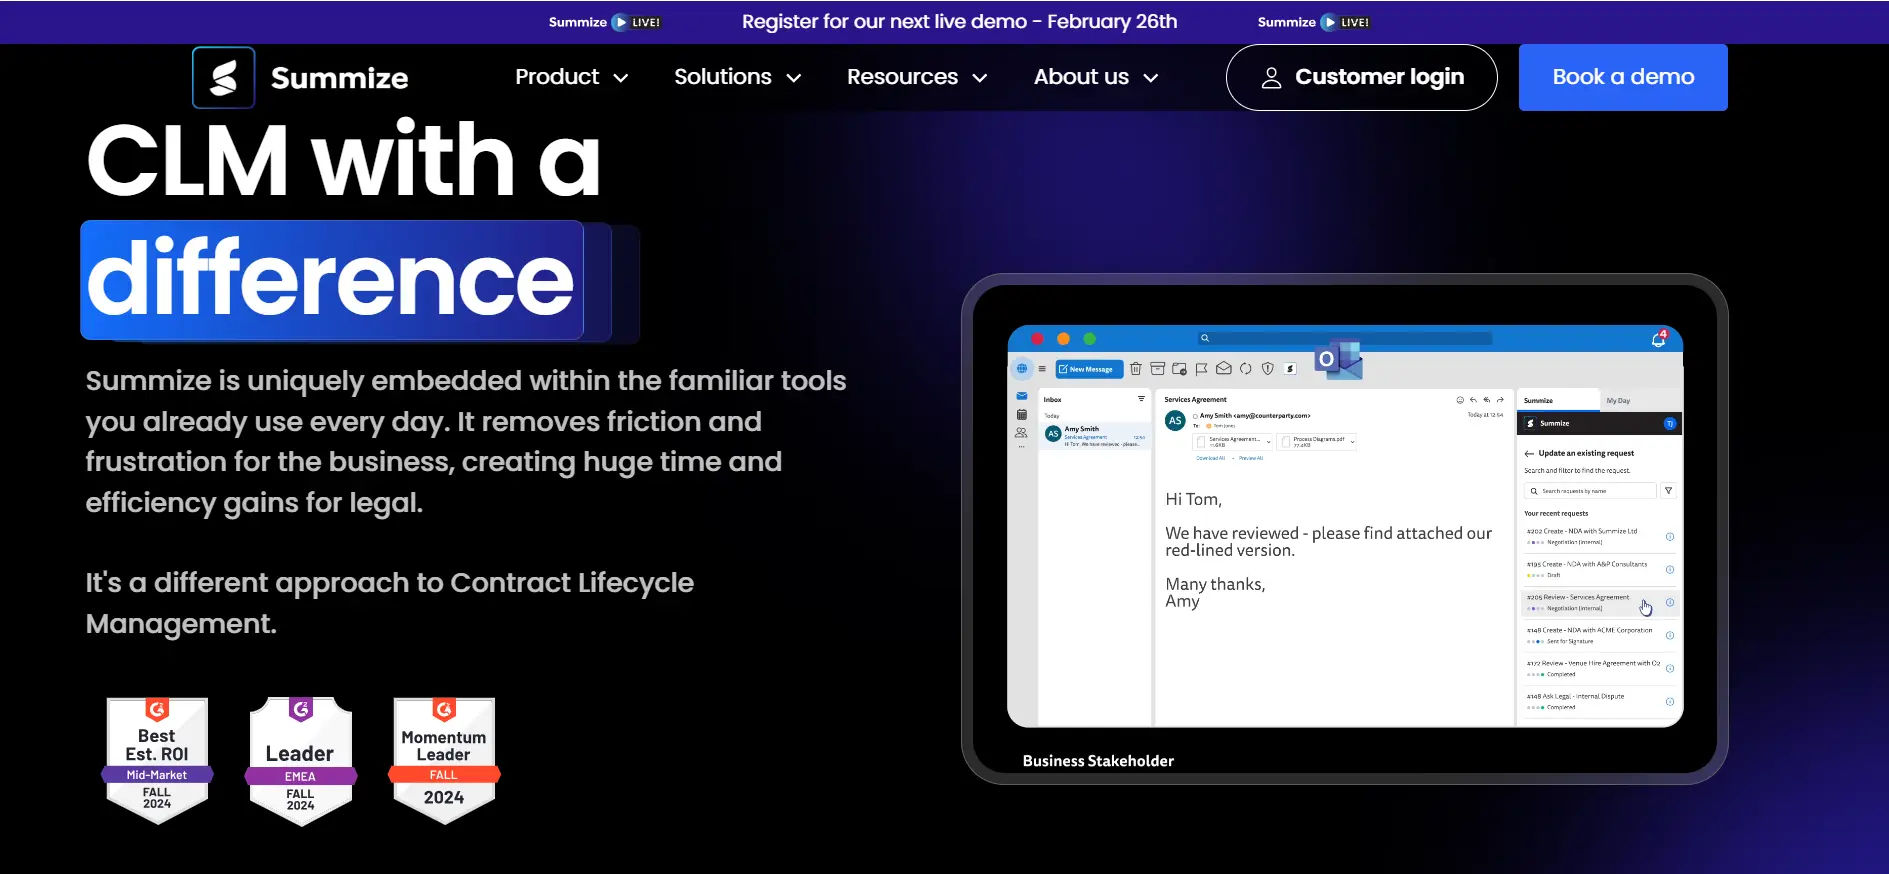
Task: Click the Preview All link
Action: tap(1251, 458)
